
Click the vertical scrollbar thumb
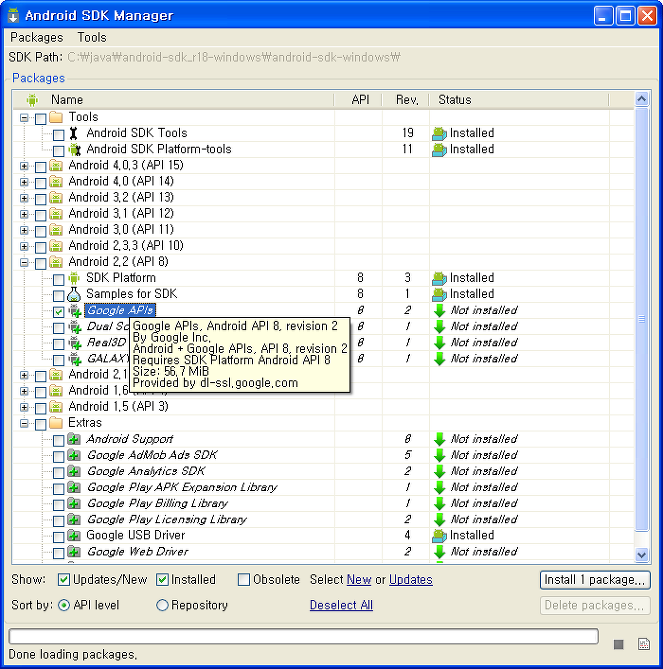pos(642,319)
